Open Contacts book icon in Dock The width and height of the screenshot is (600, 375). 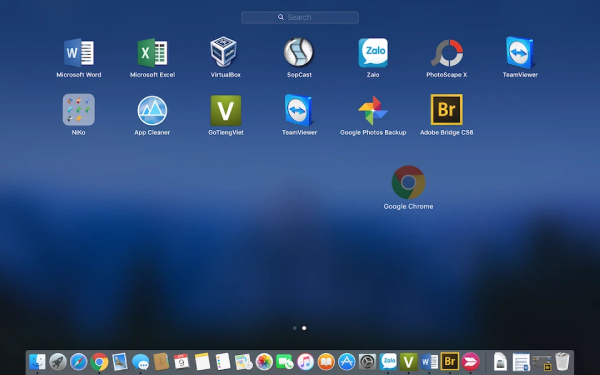click(161, 362)
